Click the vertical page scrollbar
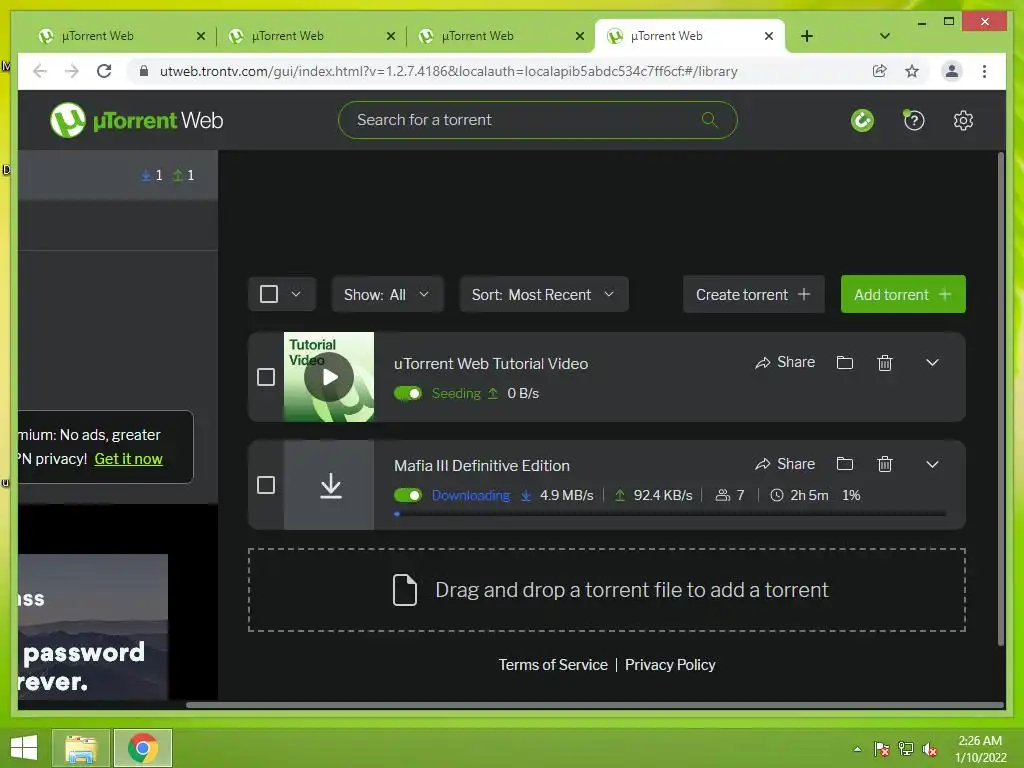Viewport: 1024px width, 768px height. pos(1000,398)
